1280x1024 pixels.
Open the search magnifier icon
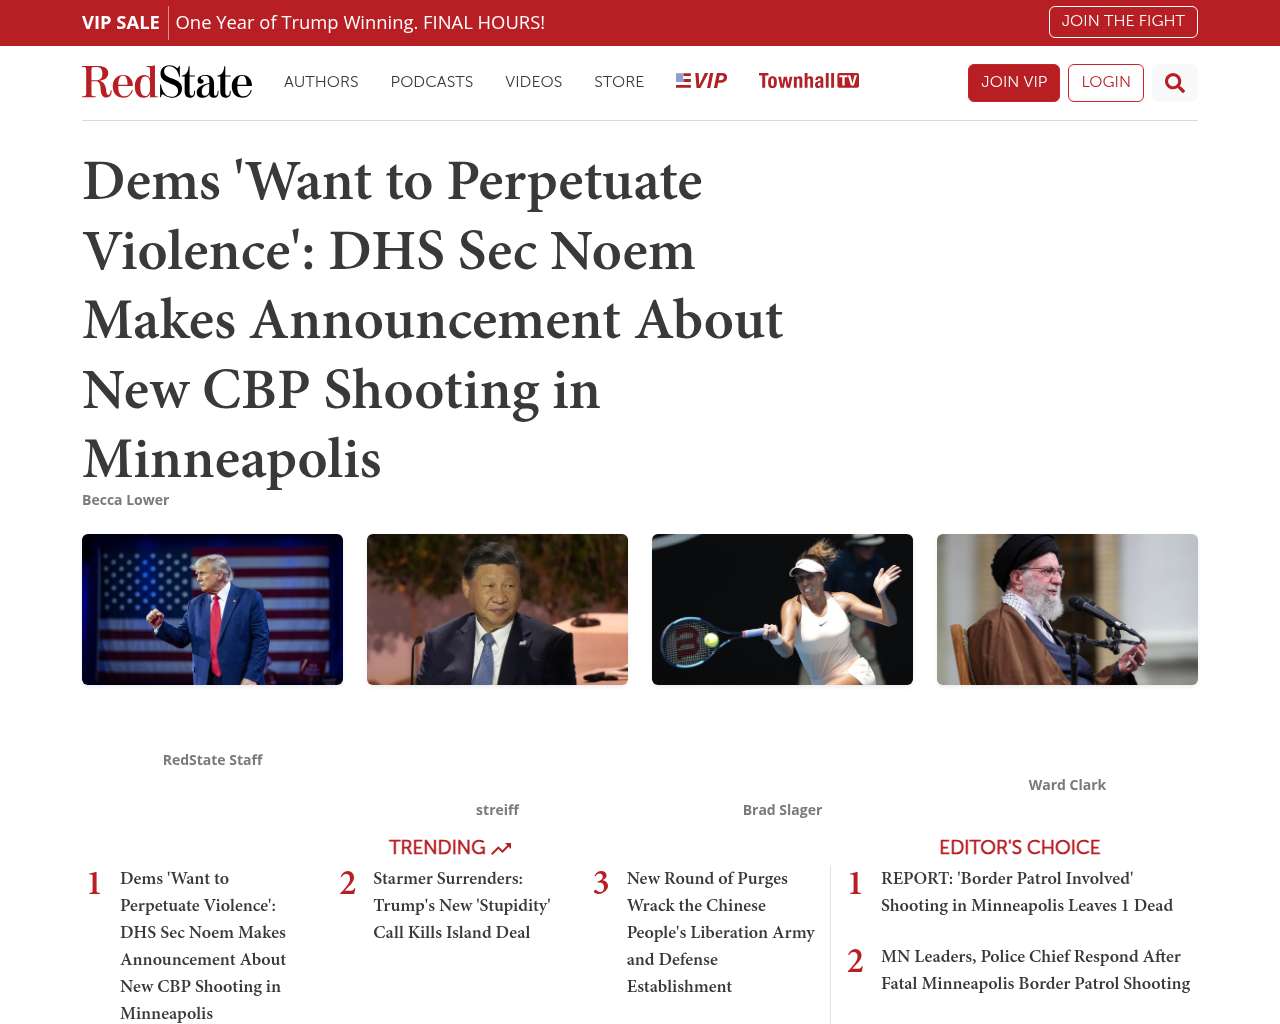1174,83
